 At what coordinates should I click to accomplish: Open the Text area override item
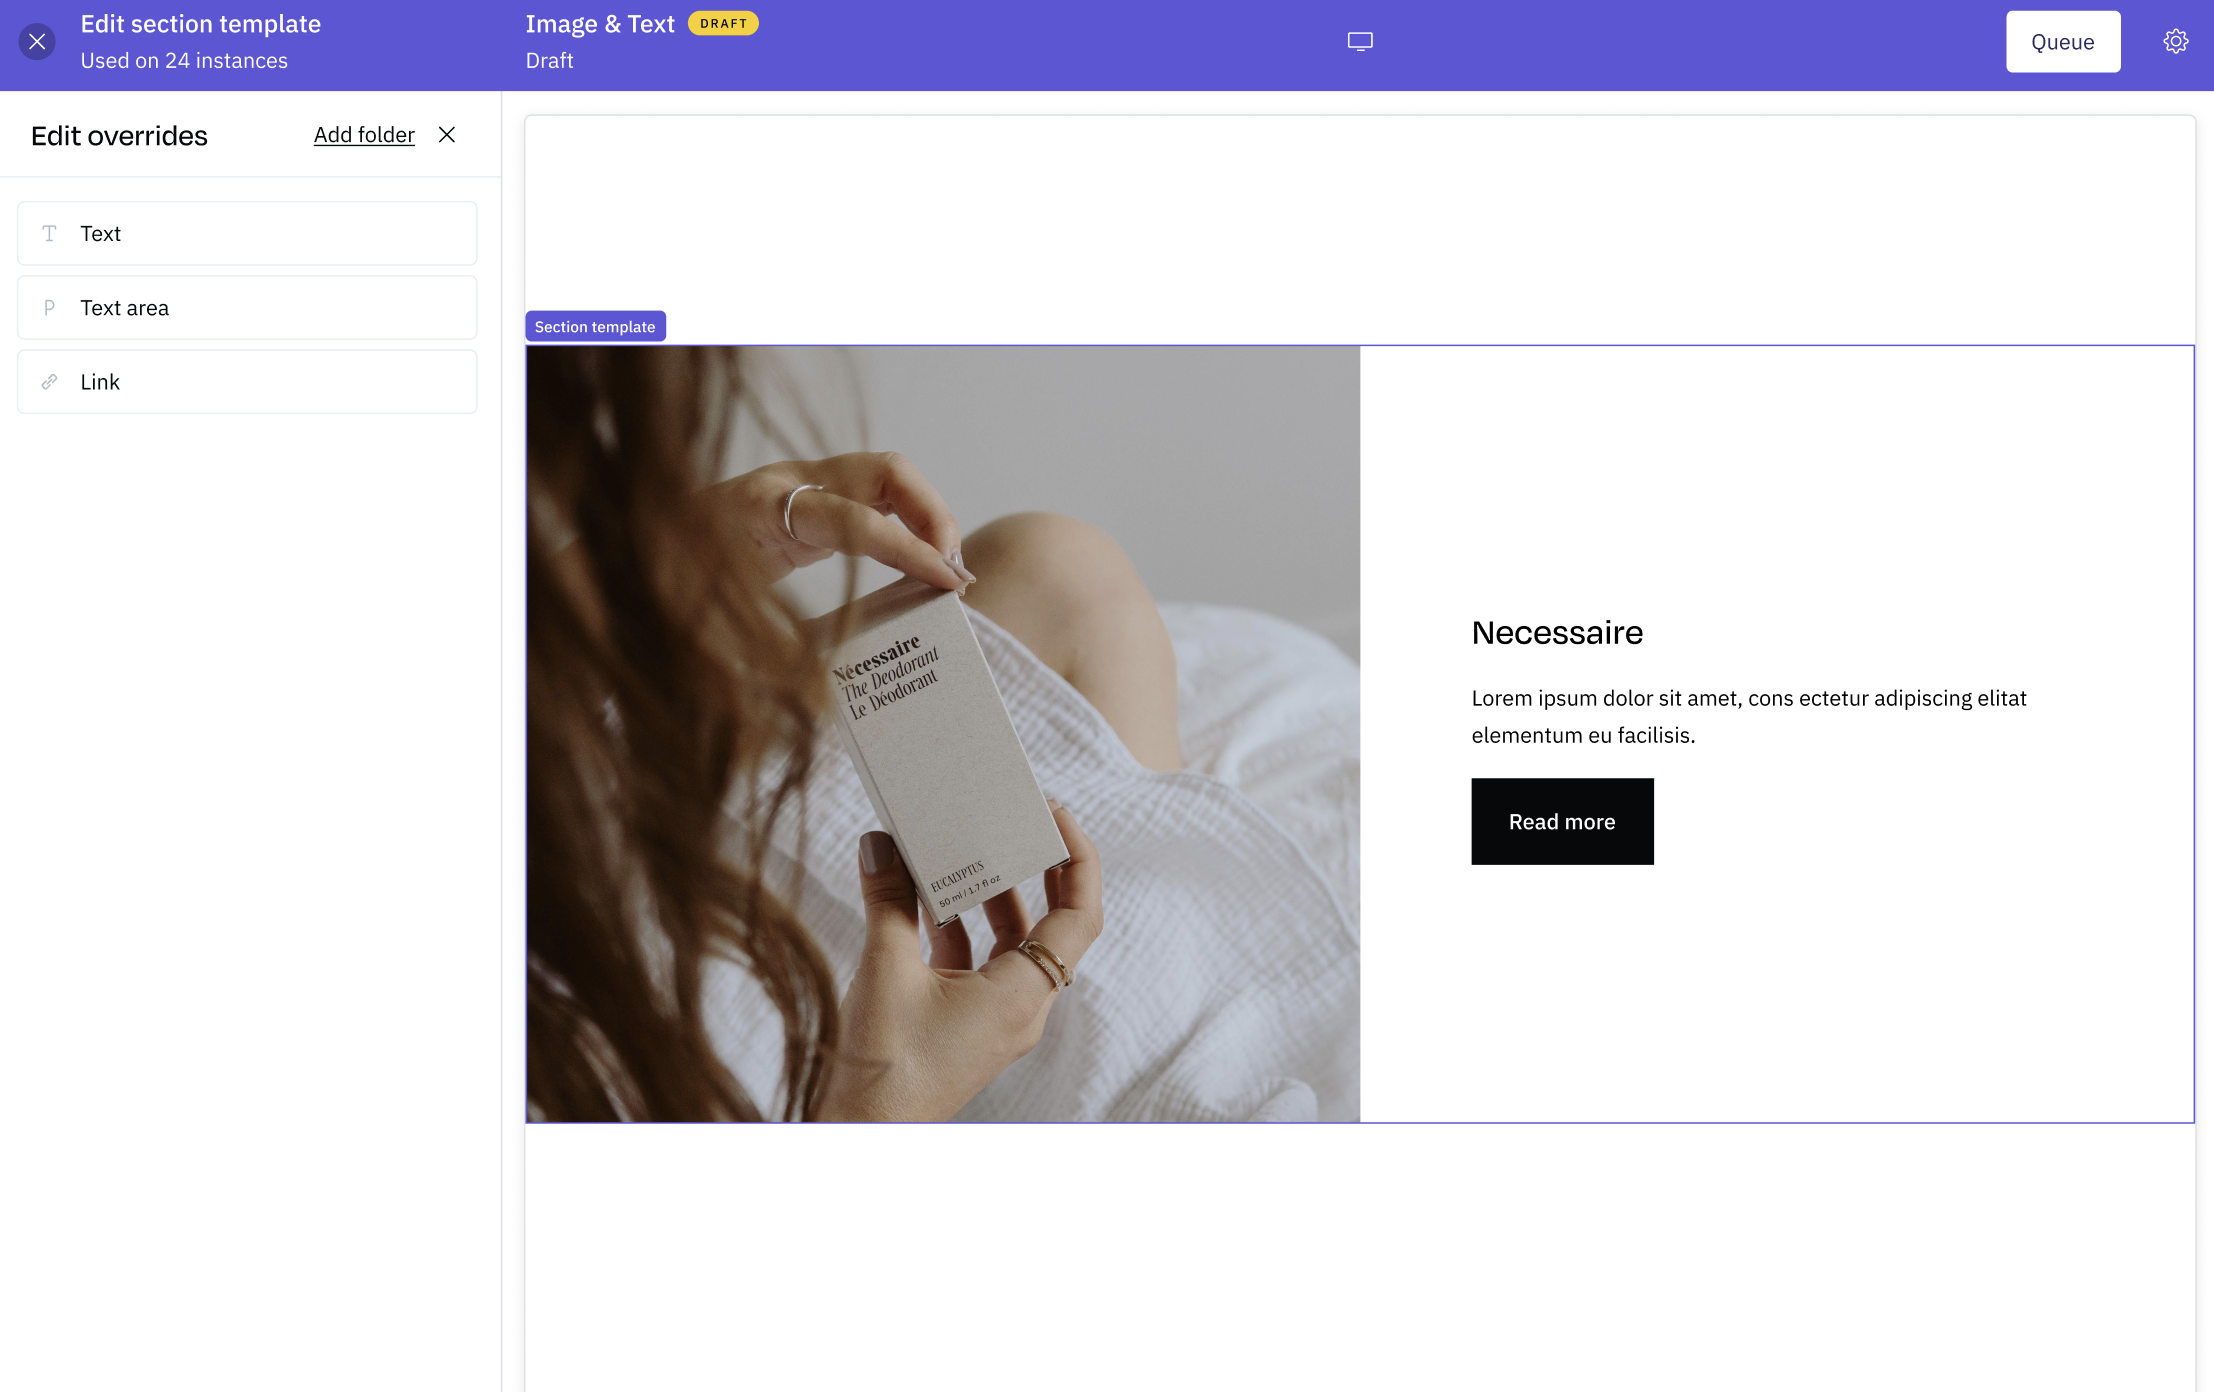point(247,308)
